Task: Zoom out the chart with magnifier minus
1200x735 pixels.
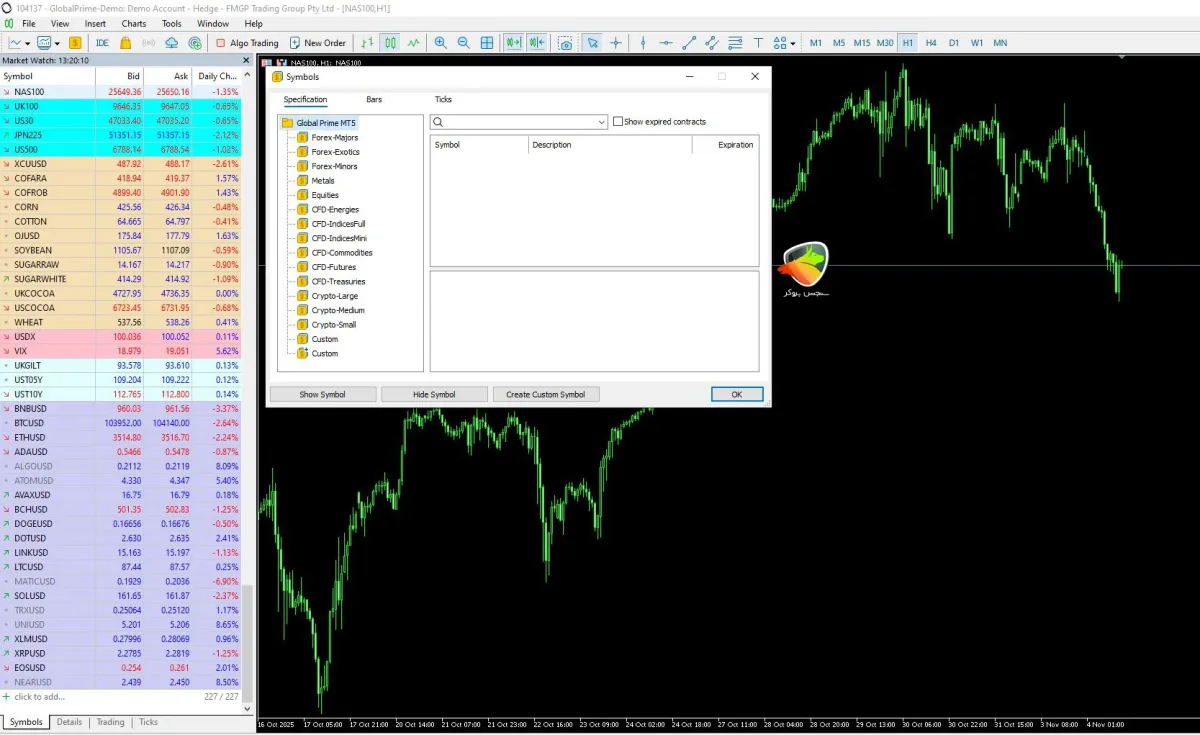Action: [x=464, y=43]
